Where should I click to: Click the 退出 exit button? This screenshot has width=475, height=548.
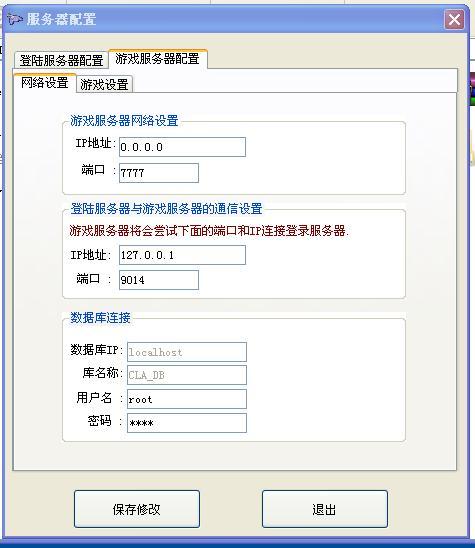325,509
